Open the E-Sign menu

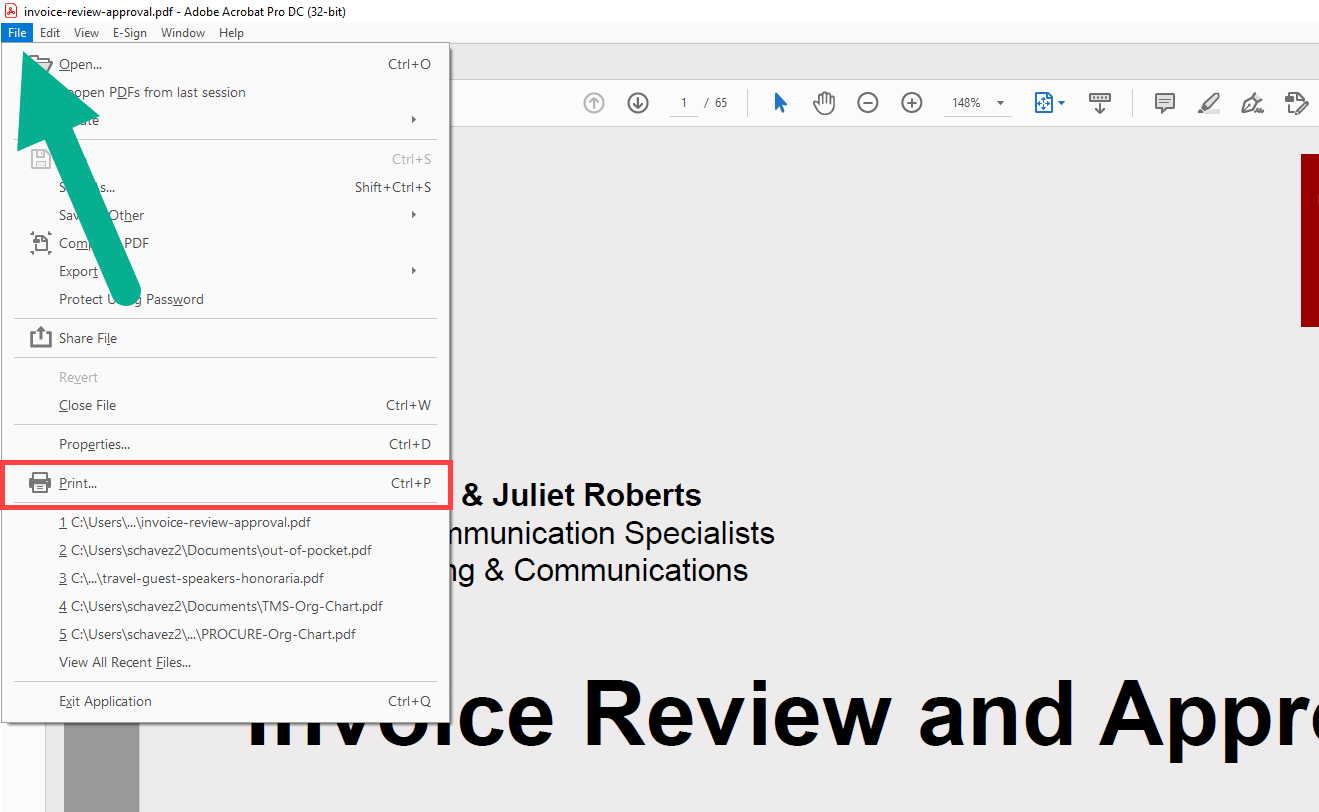point(130,33)
